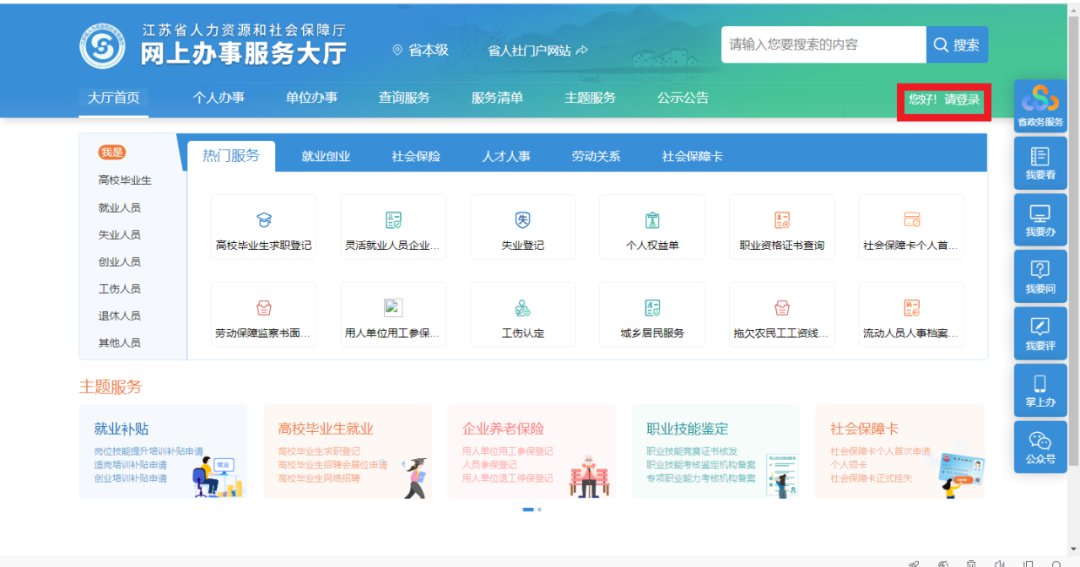
Task: Switch to the 社会保险 tab
Action: [x=416, y=157]
